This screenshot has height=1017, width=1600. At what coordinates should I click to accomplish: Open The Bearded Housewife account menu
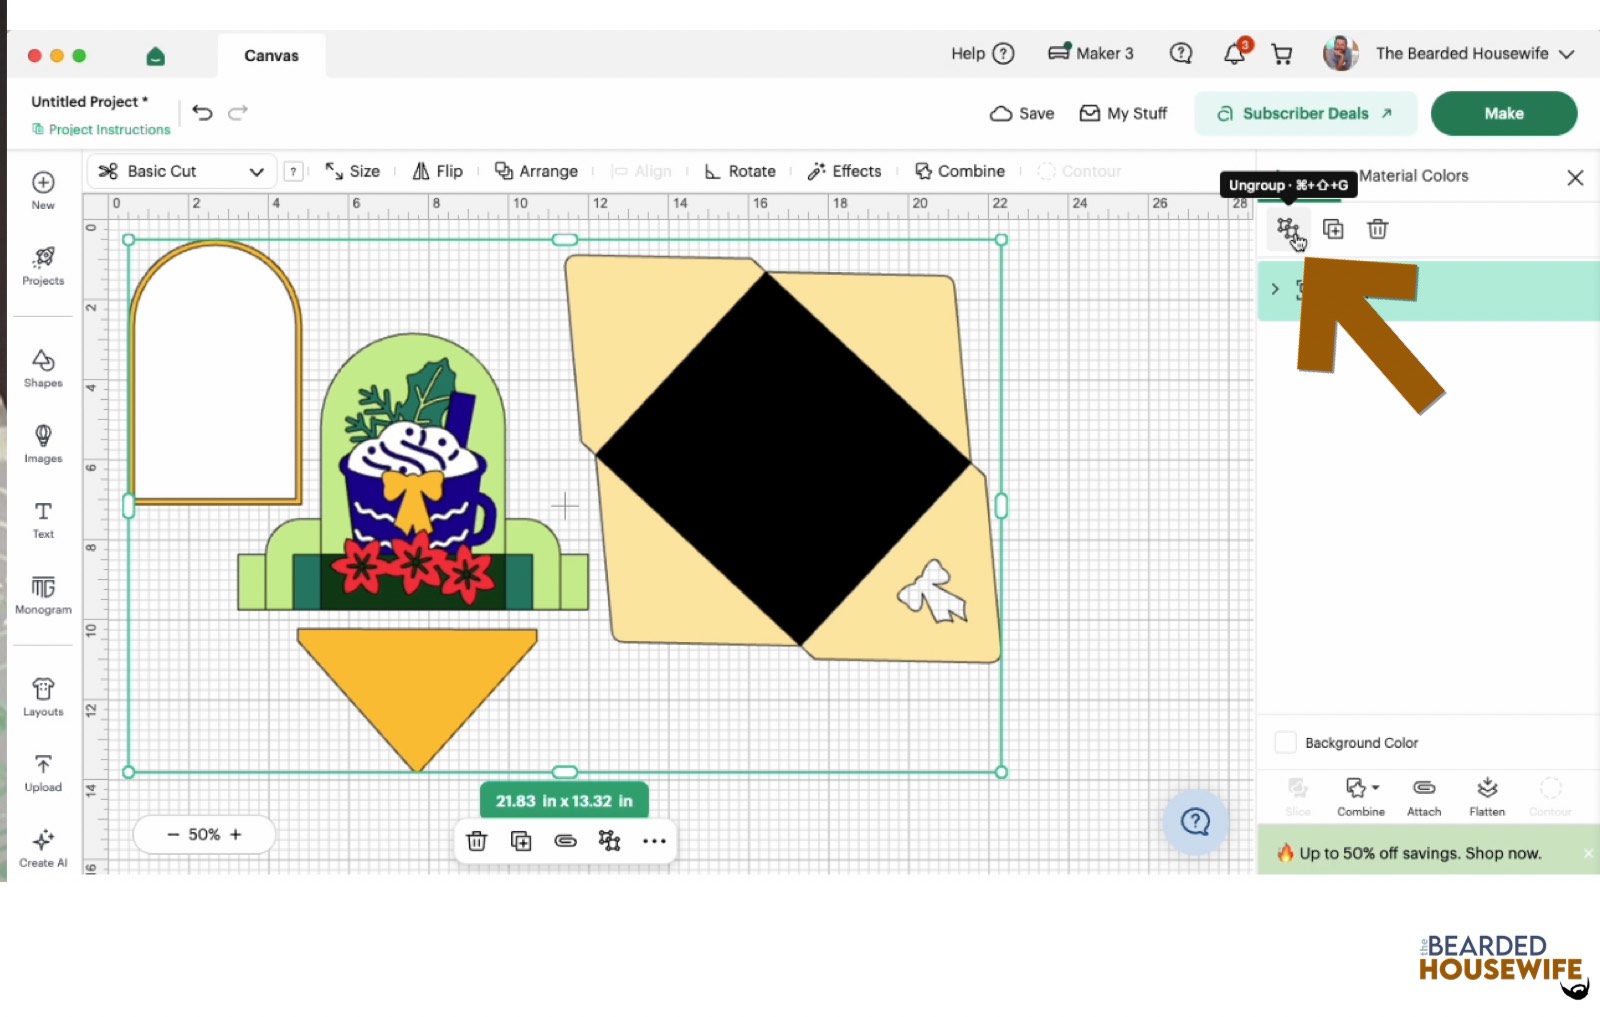click(x=1449, y=54)
